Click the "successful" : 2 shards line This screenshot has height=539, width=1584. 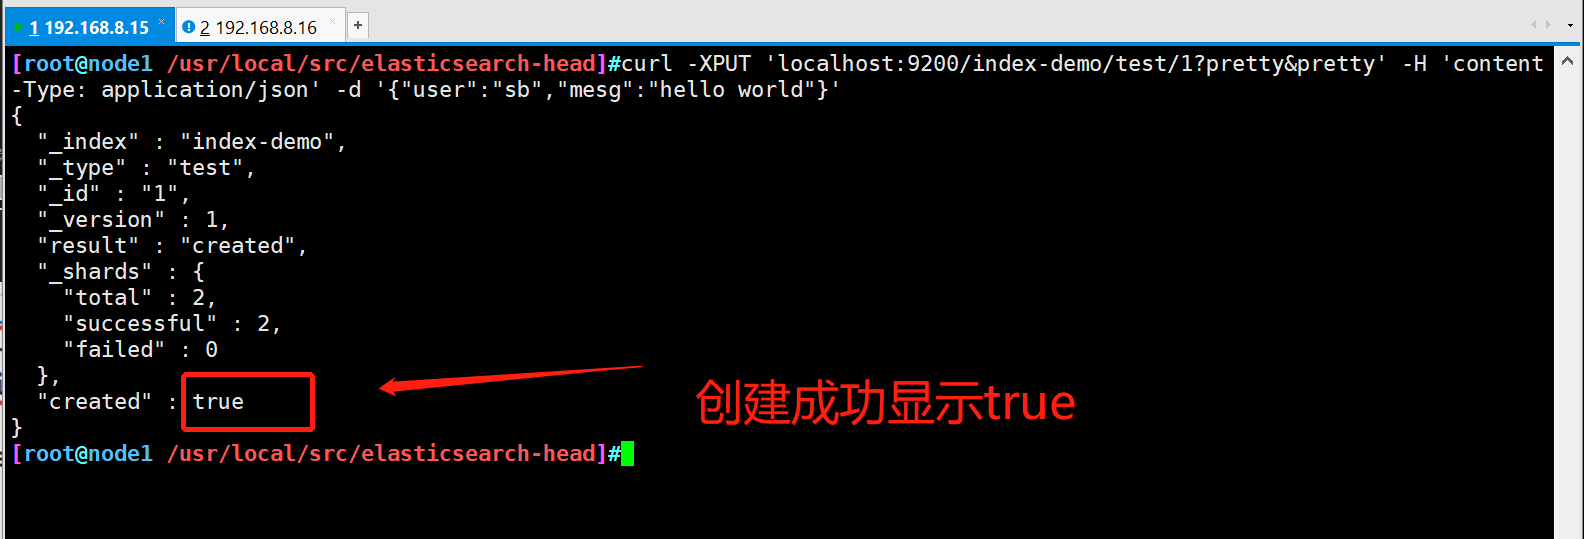pos(172,324)
